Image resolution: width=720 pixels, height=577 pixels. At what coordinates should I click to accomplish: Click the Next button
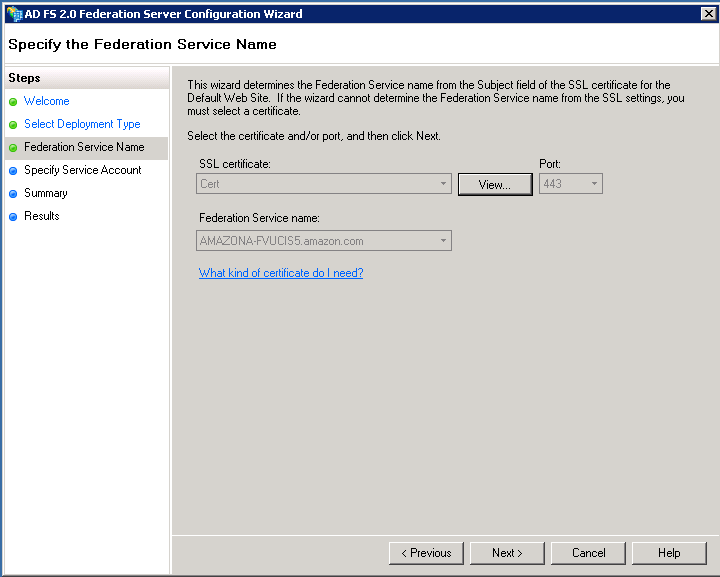[507, 553]
